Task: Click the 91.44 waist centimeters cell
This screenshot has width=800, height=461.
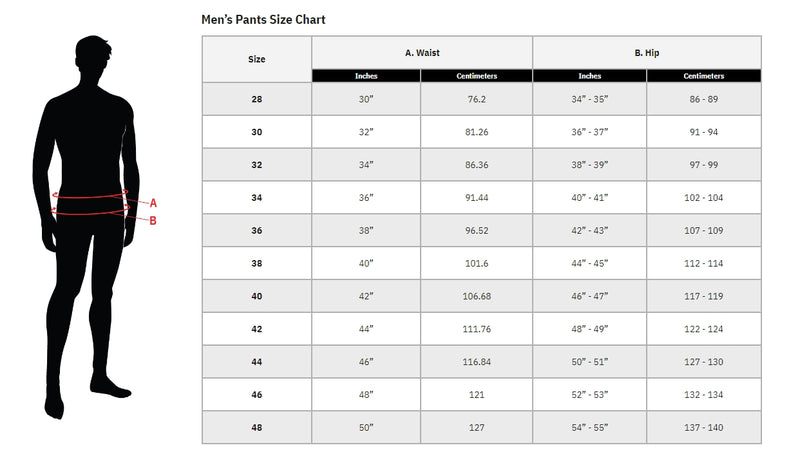Action: pos(476,198)
